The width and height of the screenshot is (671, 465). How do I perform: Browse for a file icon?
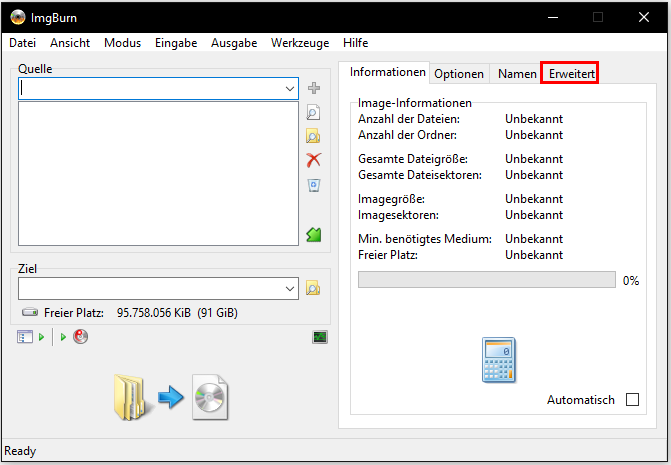[x=314, y=113]
